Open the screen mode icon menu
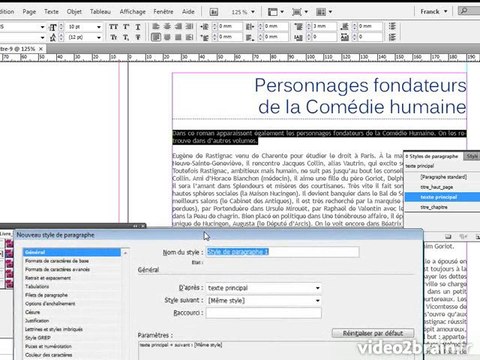The height and width of the screenshot is (360, 480). [x=300, y=12]
